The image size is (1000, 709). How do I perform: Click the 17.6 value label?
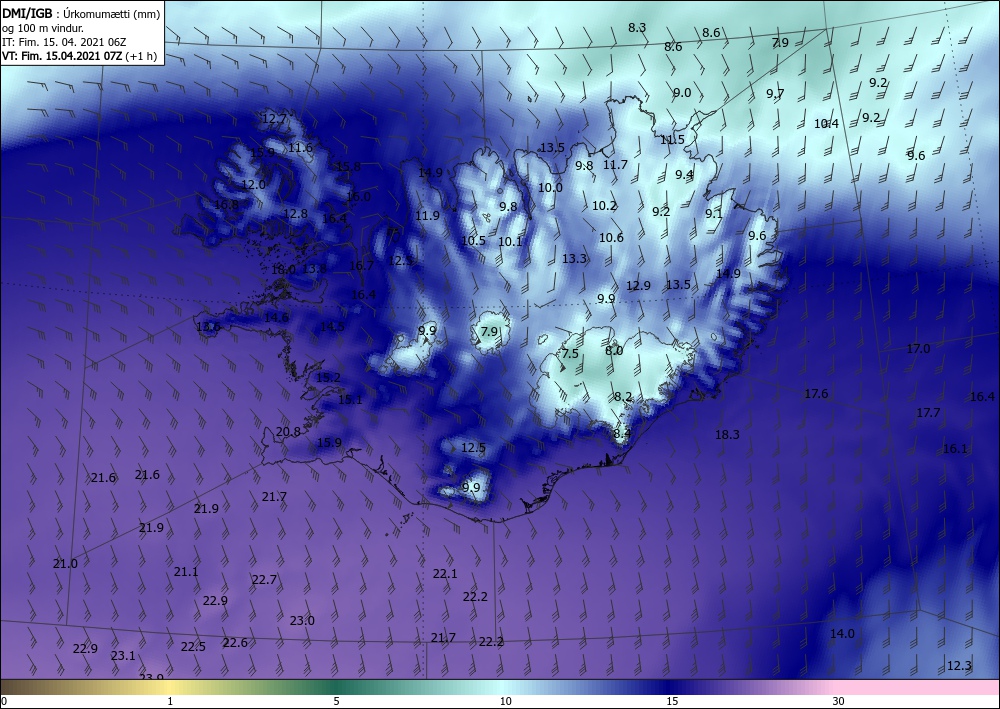coord(816,393)
